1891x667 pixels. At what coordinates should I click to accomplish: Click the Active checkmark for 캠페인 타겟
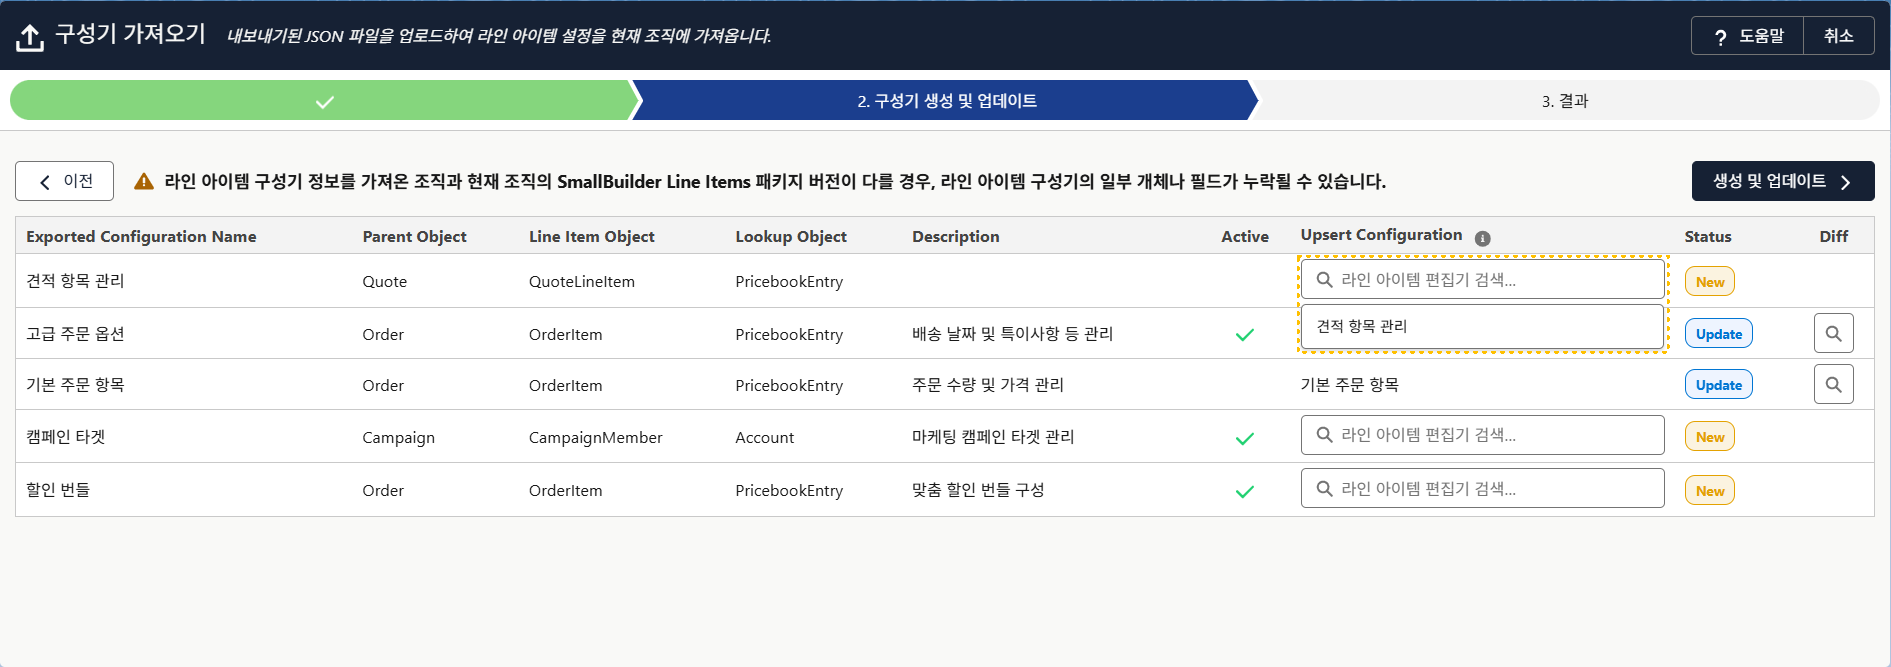(1244, 438)
